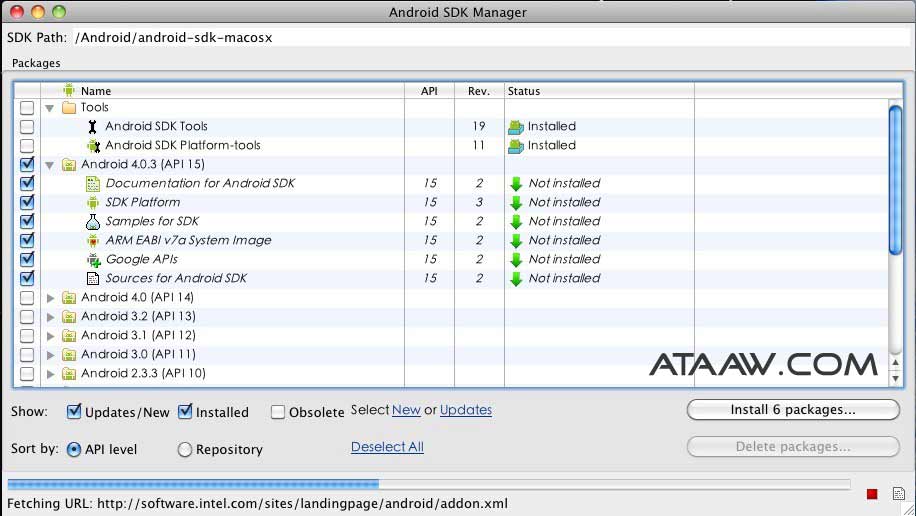The image size is (916, 516).
Task: Check the Android 4.0 (API 14) checkbox
Action: tap(27, 297)
